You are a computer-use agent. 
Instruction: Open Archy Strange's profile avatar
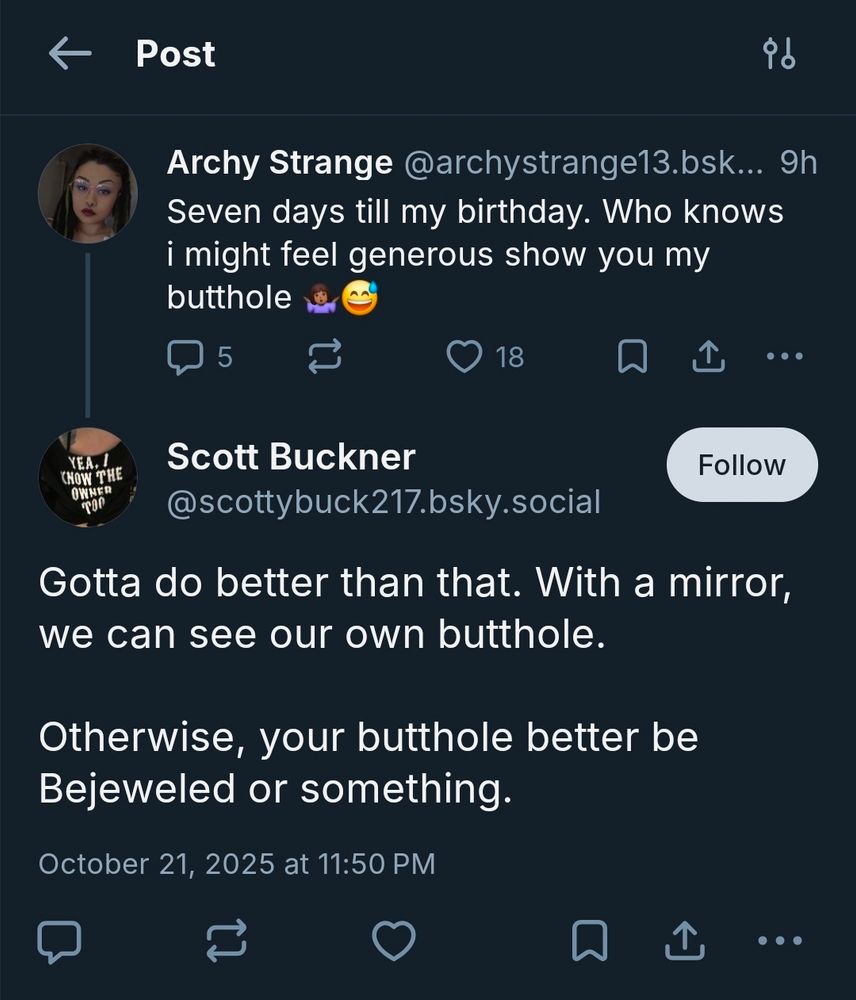tap(88, 193)
